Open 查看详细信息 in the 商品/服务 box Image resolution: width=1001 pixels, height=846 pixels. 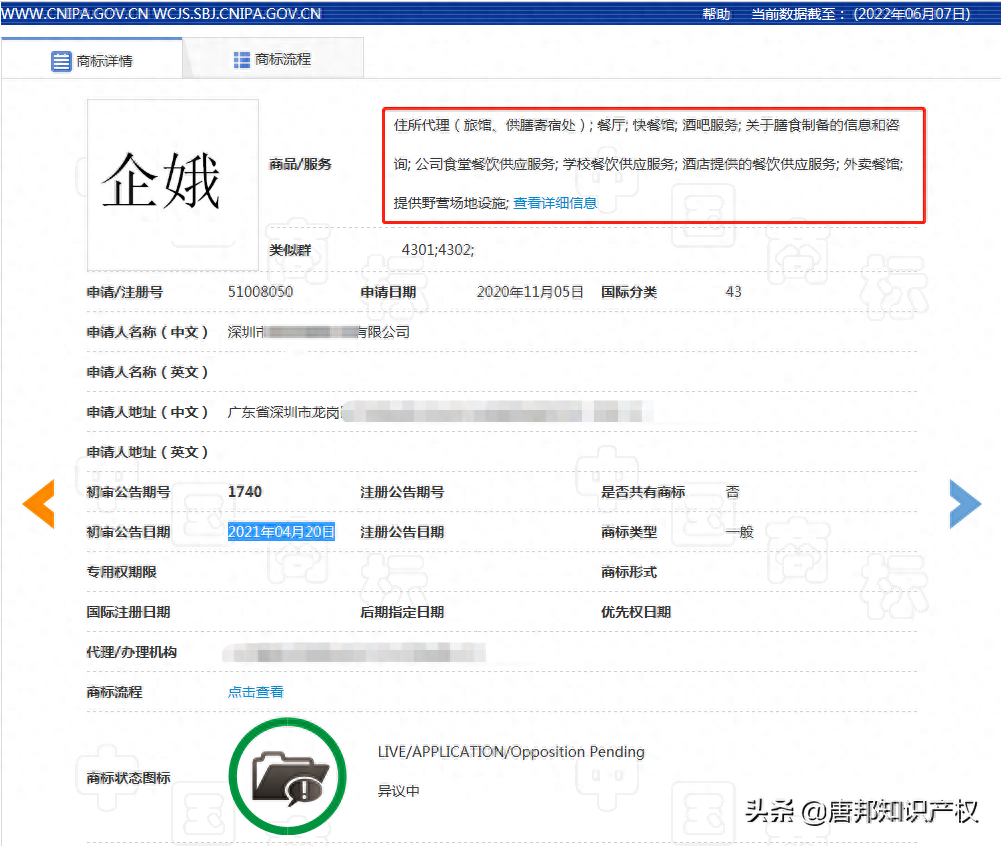point(555,201)
